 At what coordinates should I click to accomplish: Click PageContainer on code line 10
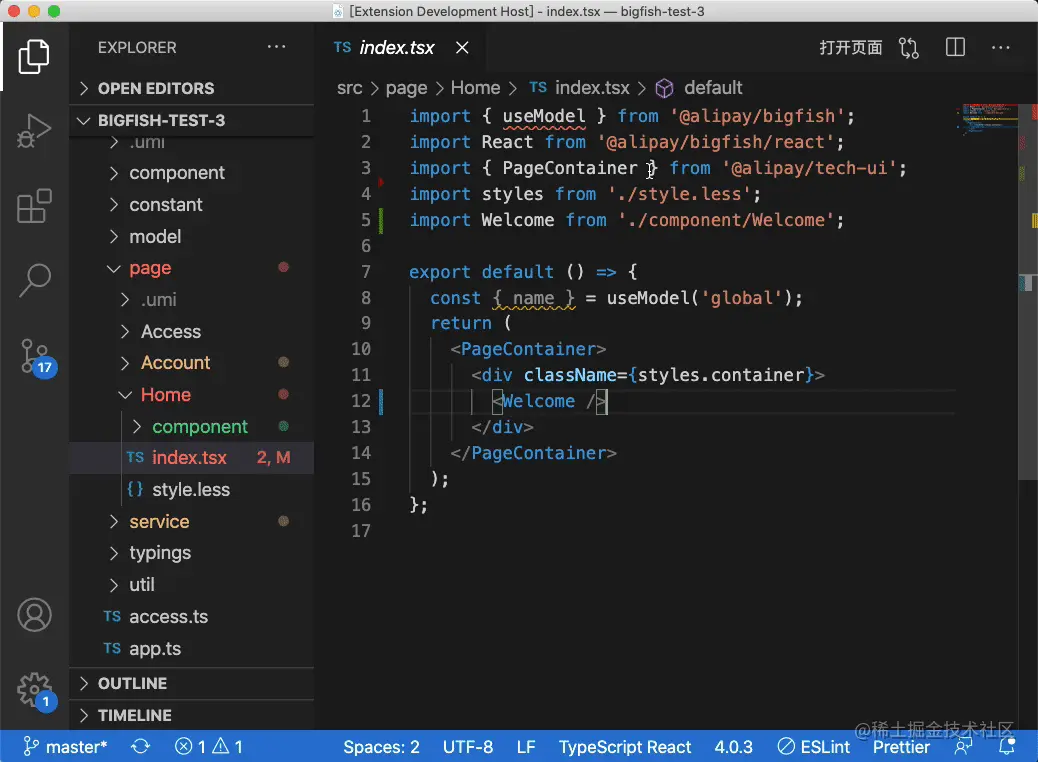pos(528,349)
